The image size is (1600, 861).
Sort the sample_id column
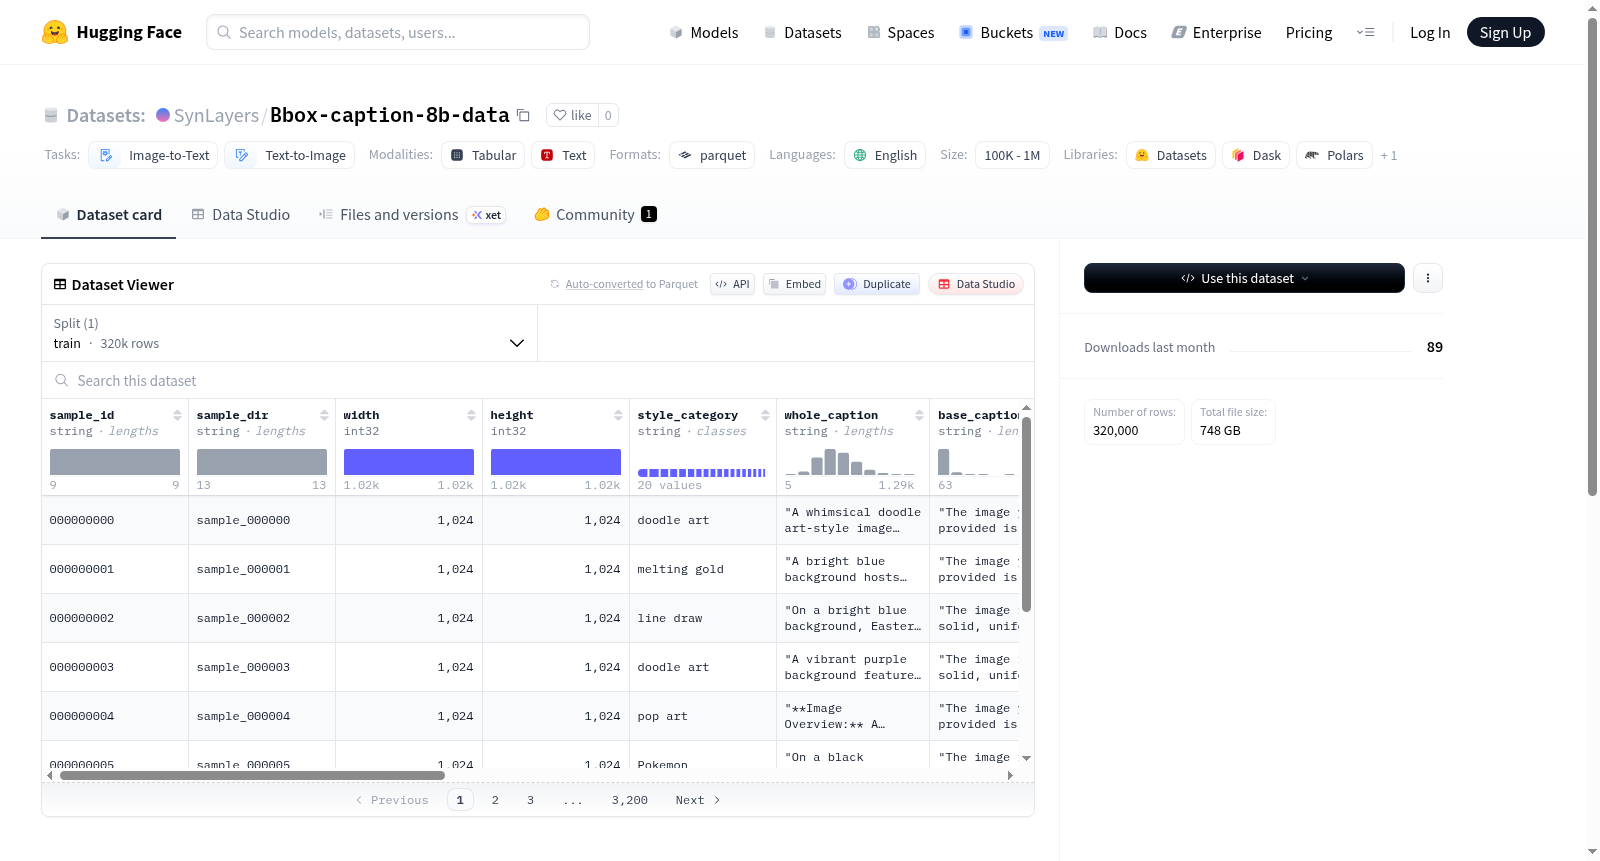[177, 415]
